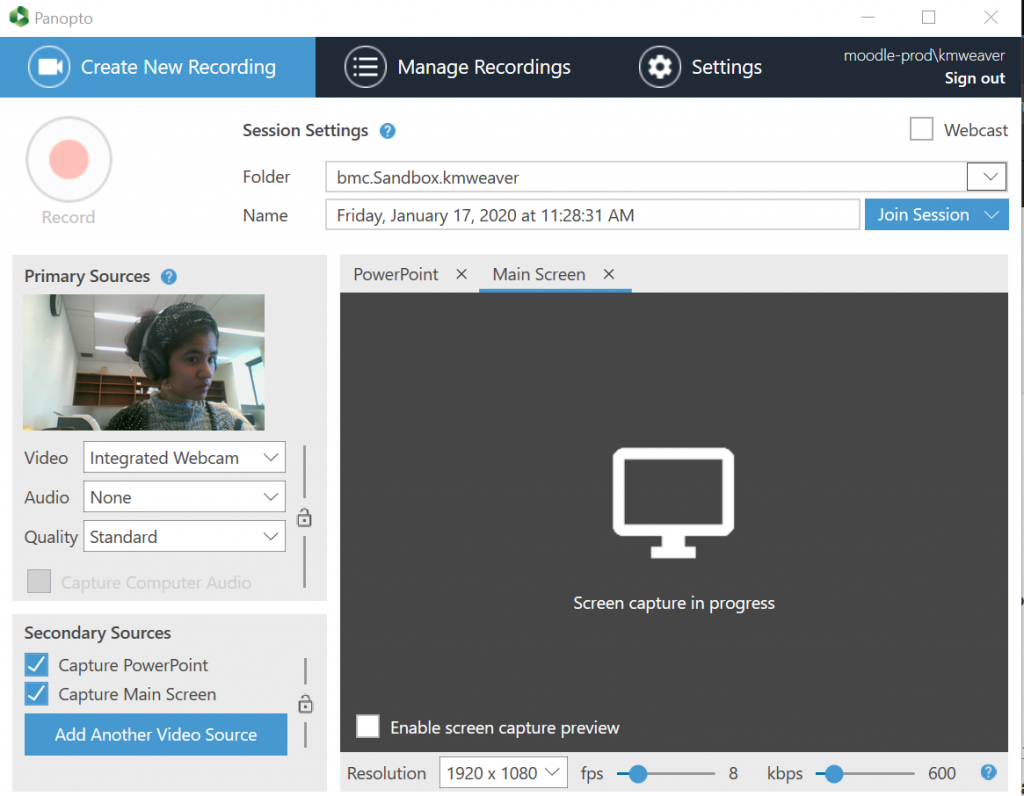Enable the Webcast checkbox
Image resolution: width=1024 pixels, height=796 pixels.
[921, 129]
